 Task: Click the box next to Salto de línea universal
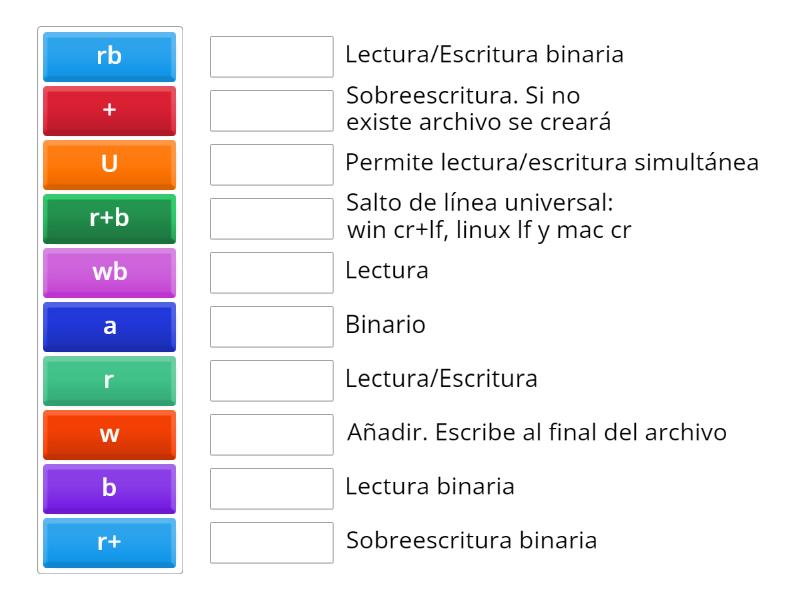point(272,219)
